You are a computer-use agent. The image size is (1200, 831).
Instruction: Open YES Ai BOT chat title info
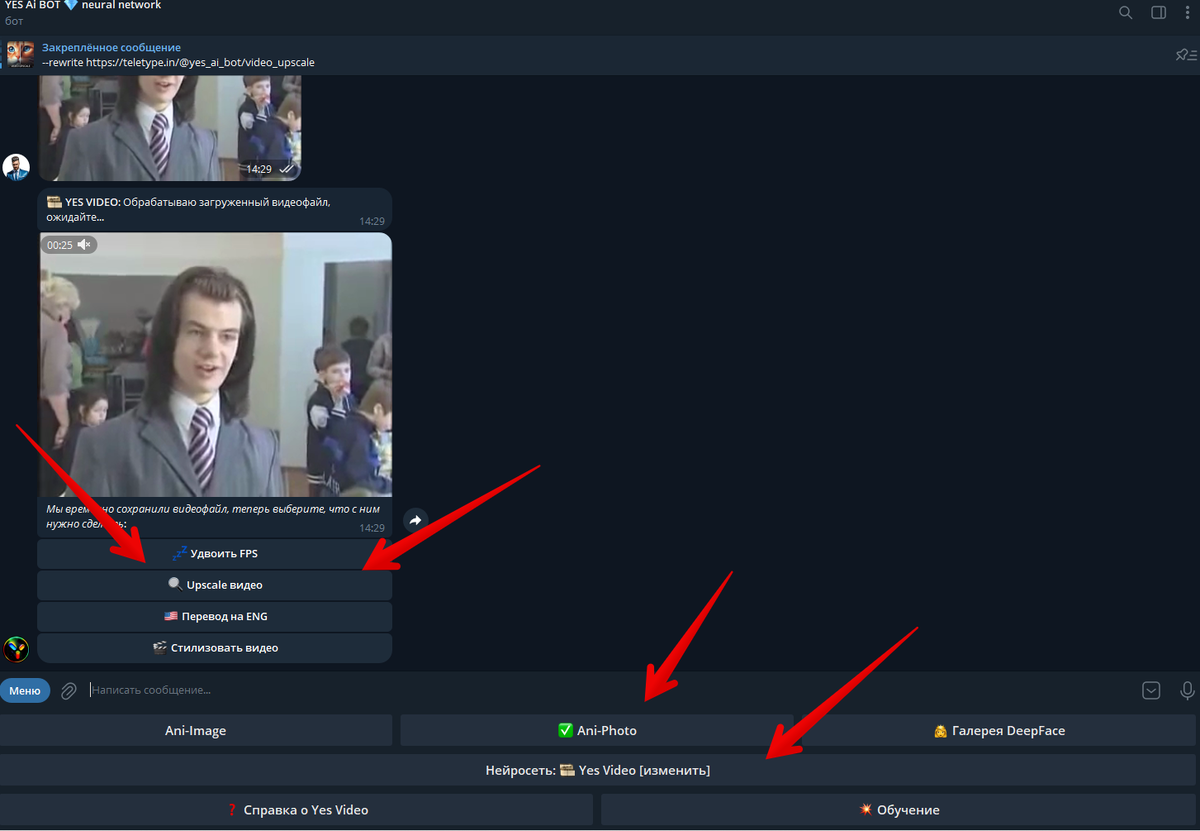(83, 5)
